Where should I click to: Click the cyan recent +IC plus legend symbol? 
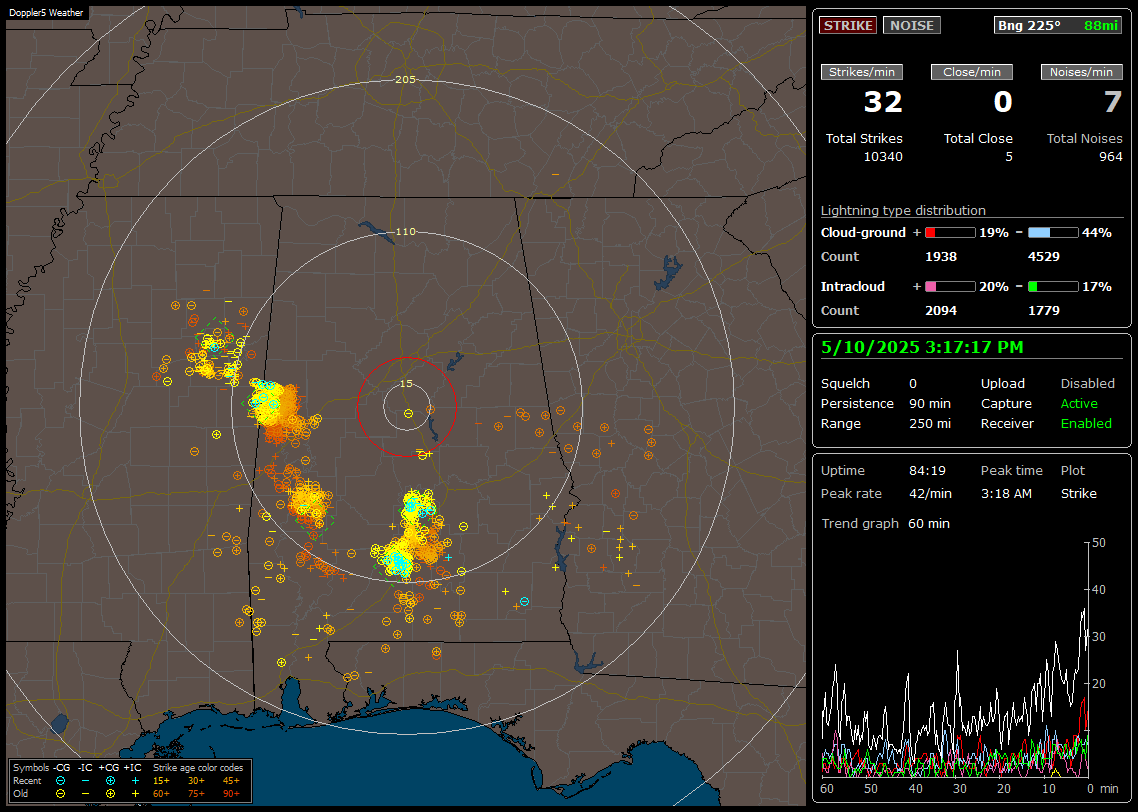[134, 781]
